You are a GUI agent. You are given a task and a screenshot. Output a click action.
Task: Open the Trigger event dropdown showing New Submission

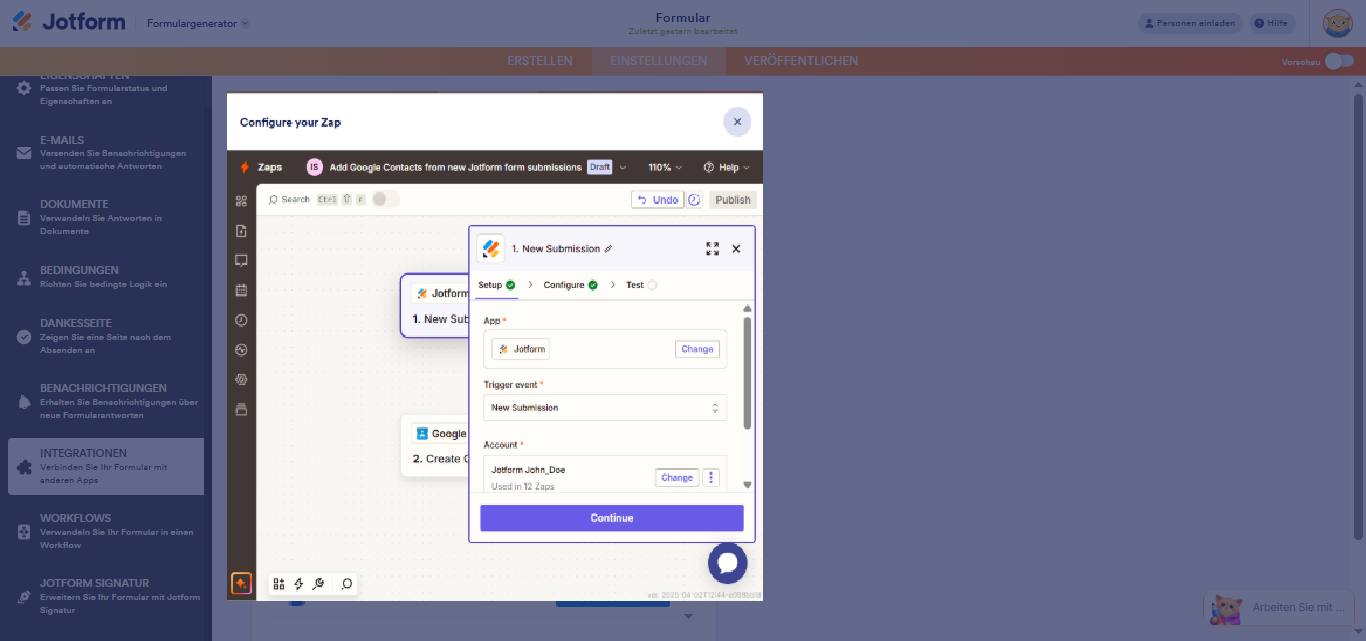[604, 407]
